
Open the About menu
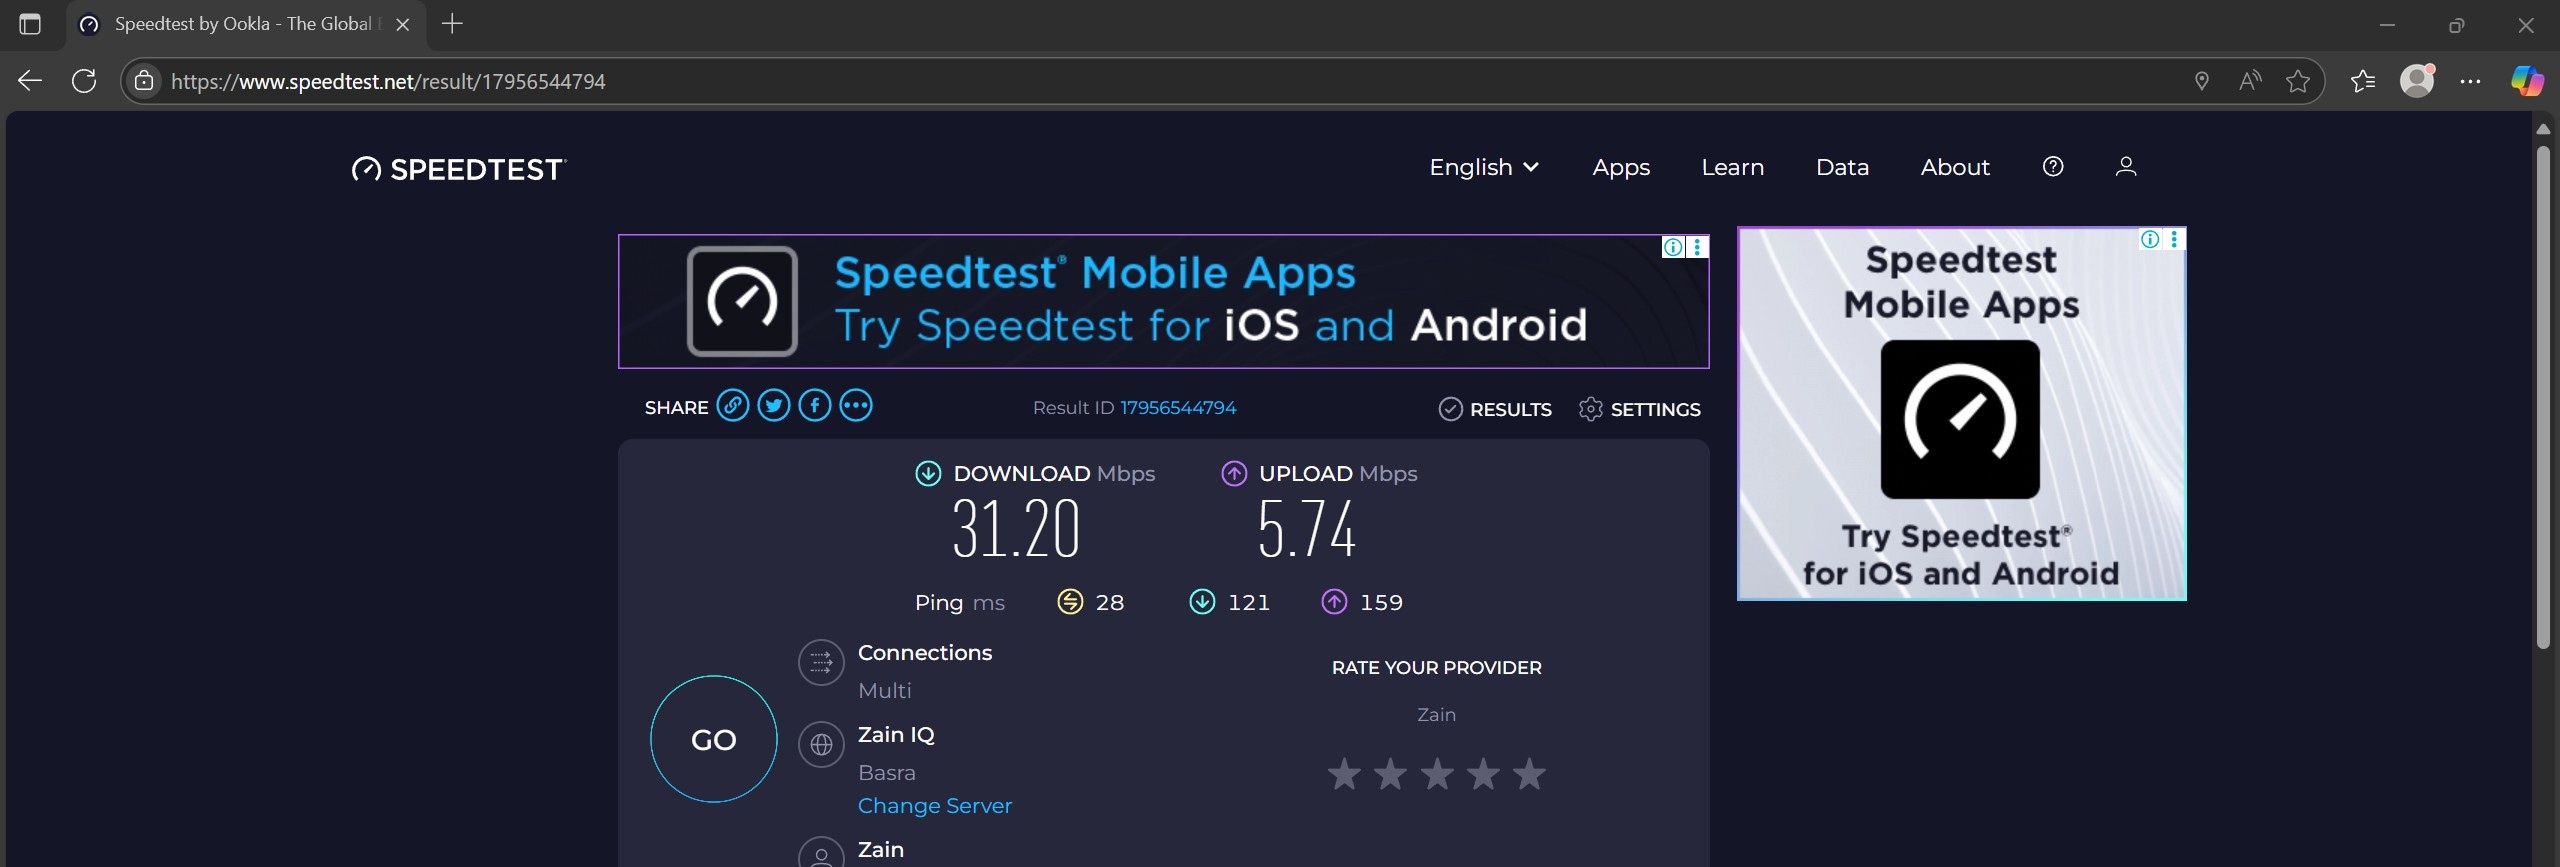[1955, 167]
